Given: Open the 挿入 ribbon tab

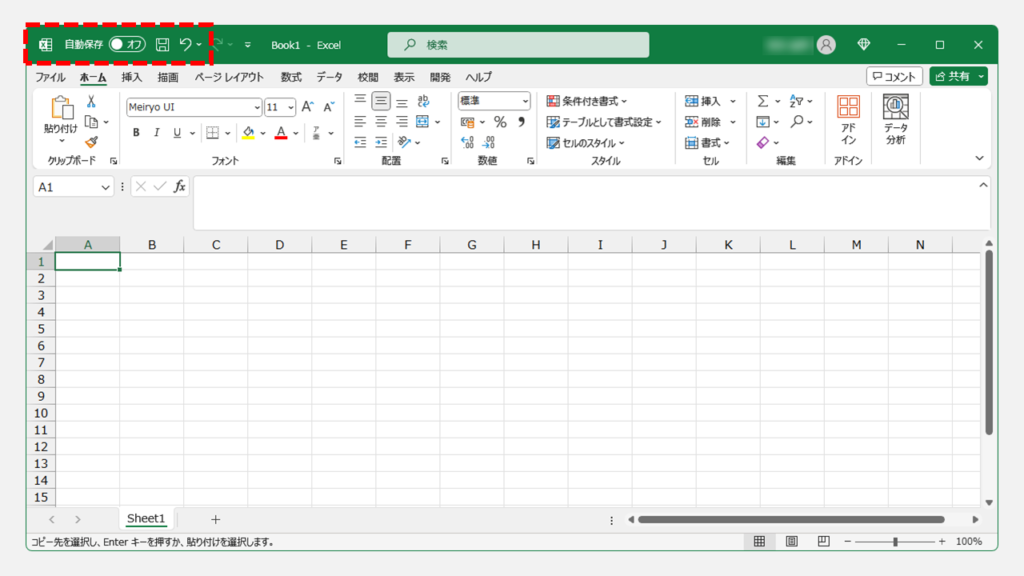Looking at the screenshot, I should pos(132,77).
